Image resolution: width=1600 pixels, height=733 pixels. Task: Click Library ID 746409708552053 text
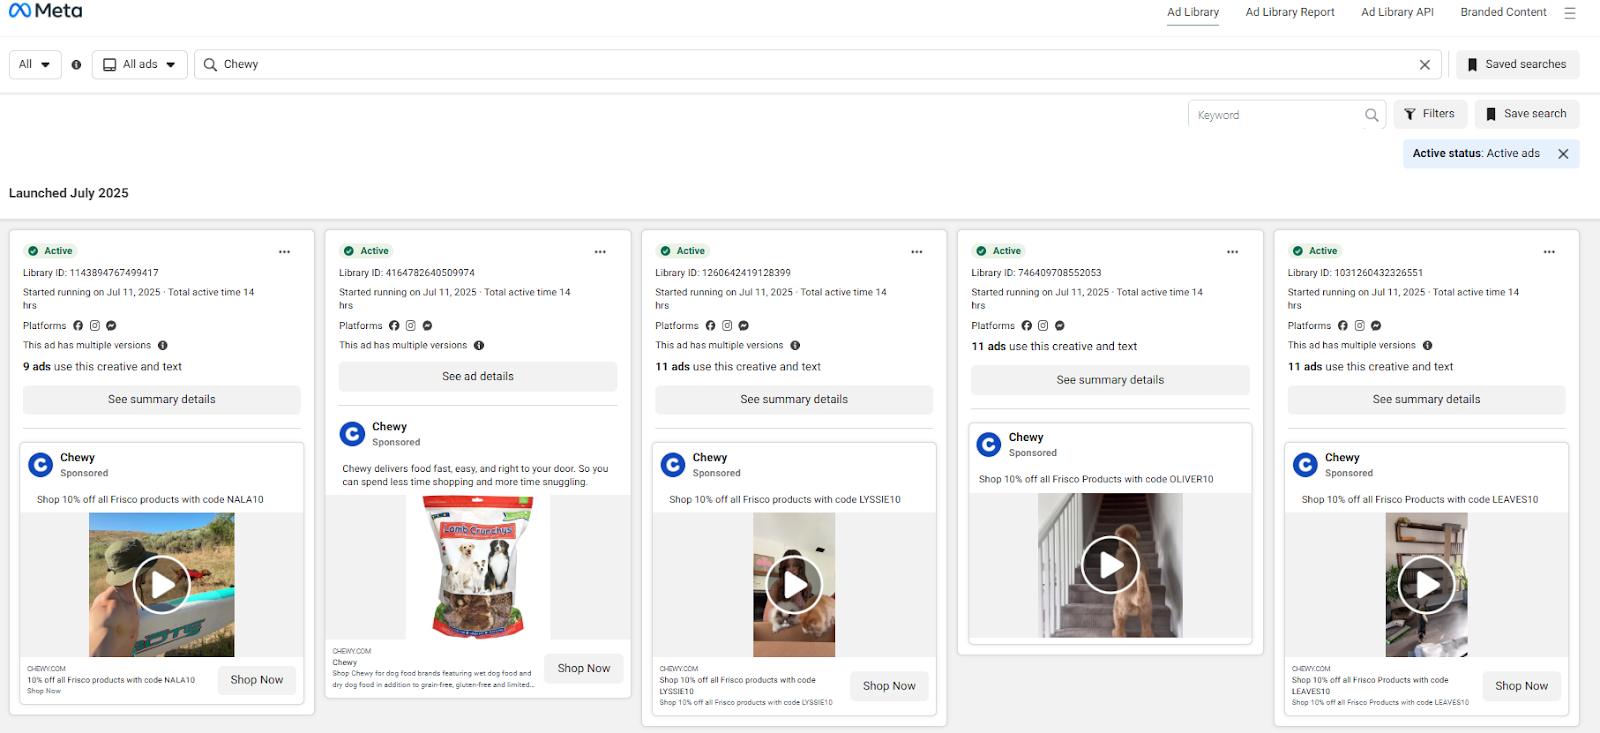coord(1036,273)
